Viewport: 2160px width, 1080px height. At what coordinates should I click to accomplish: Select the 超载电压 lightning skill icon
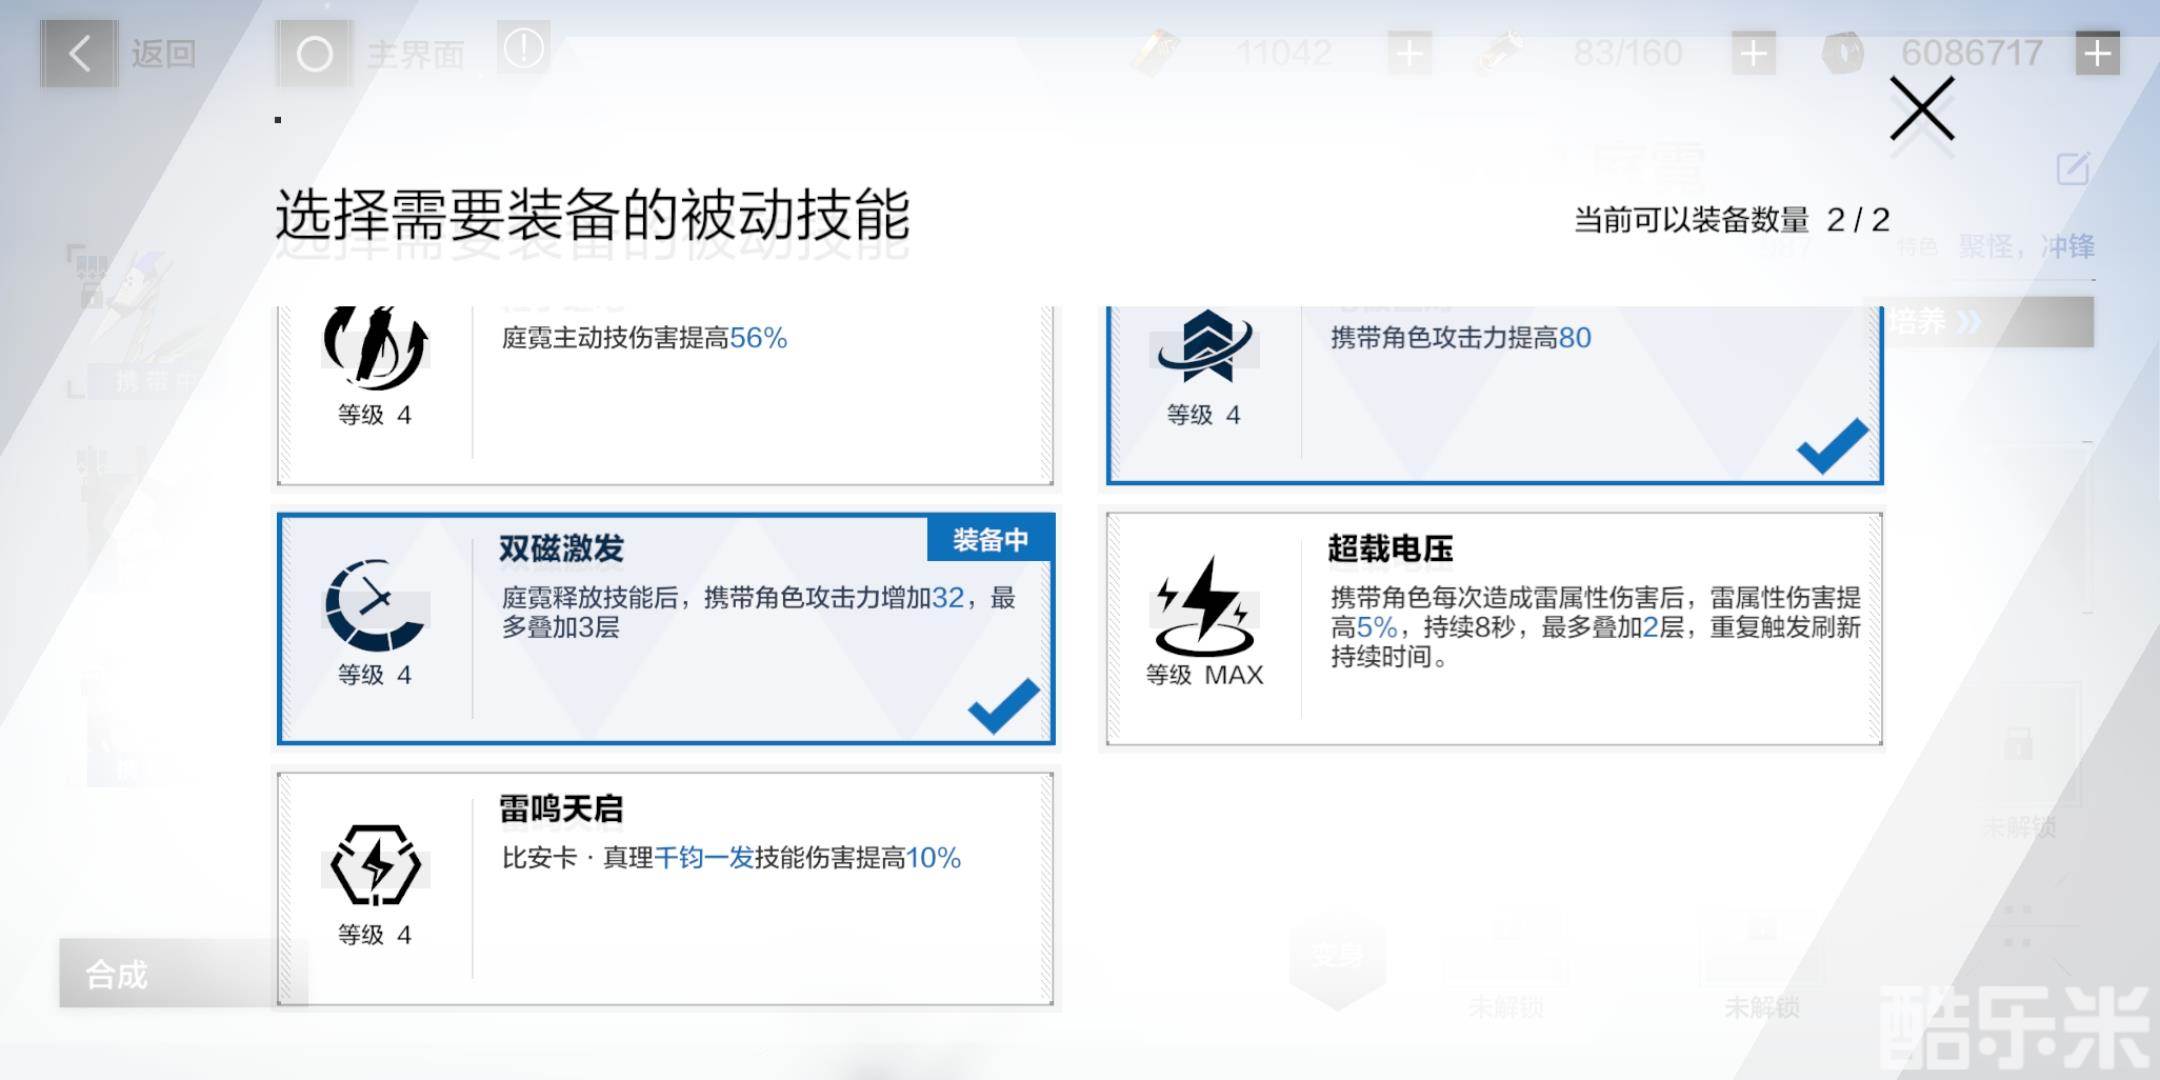click(1204, 605)
